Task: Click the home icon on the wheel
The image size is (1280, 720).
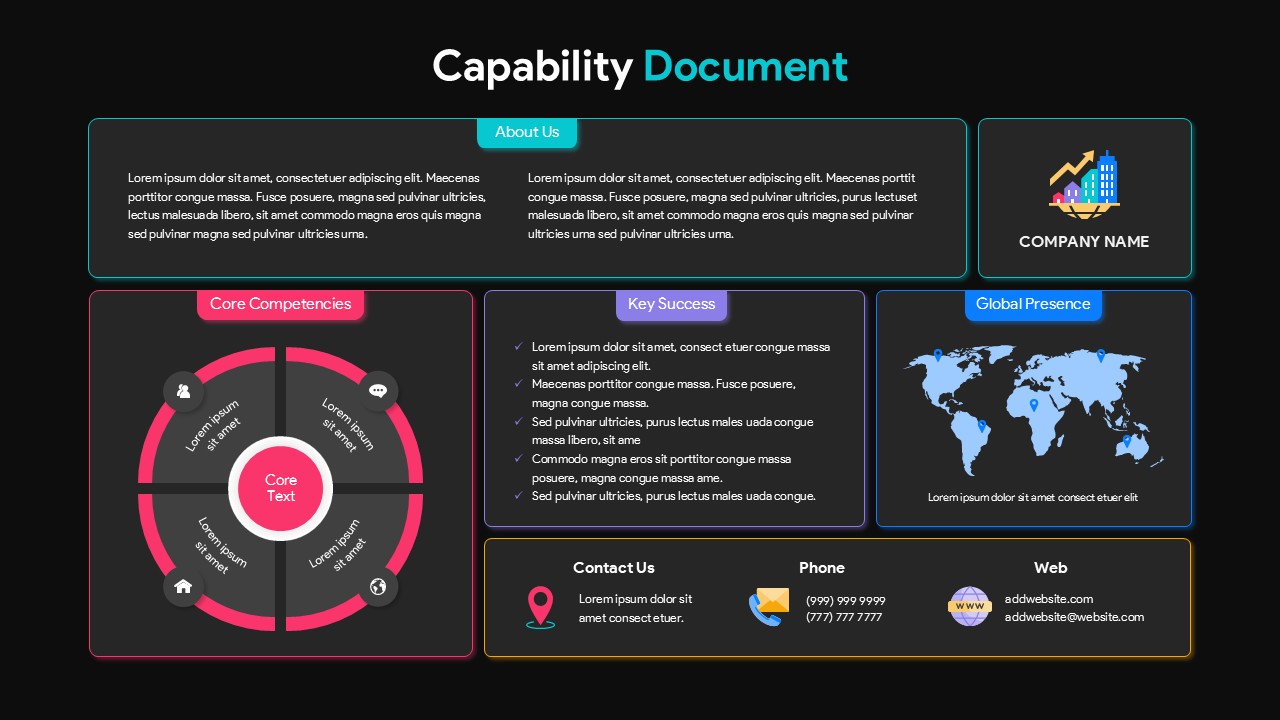Action: (x=183, y=587)
